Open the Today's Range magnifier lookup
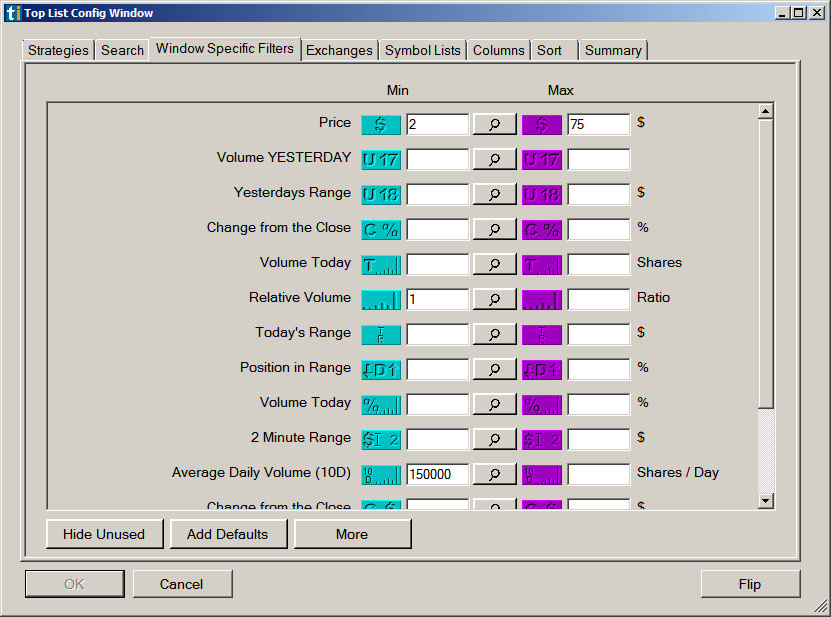The width and height of the screenshot is (831, 617). click(x=494, y=334)
